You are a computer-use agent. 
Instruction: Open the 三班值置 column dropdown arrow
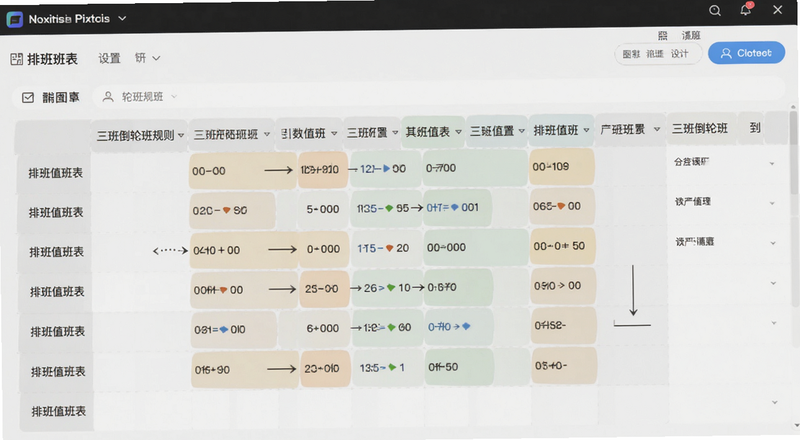tap(521, 131)
